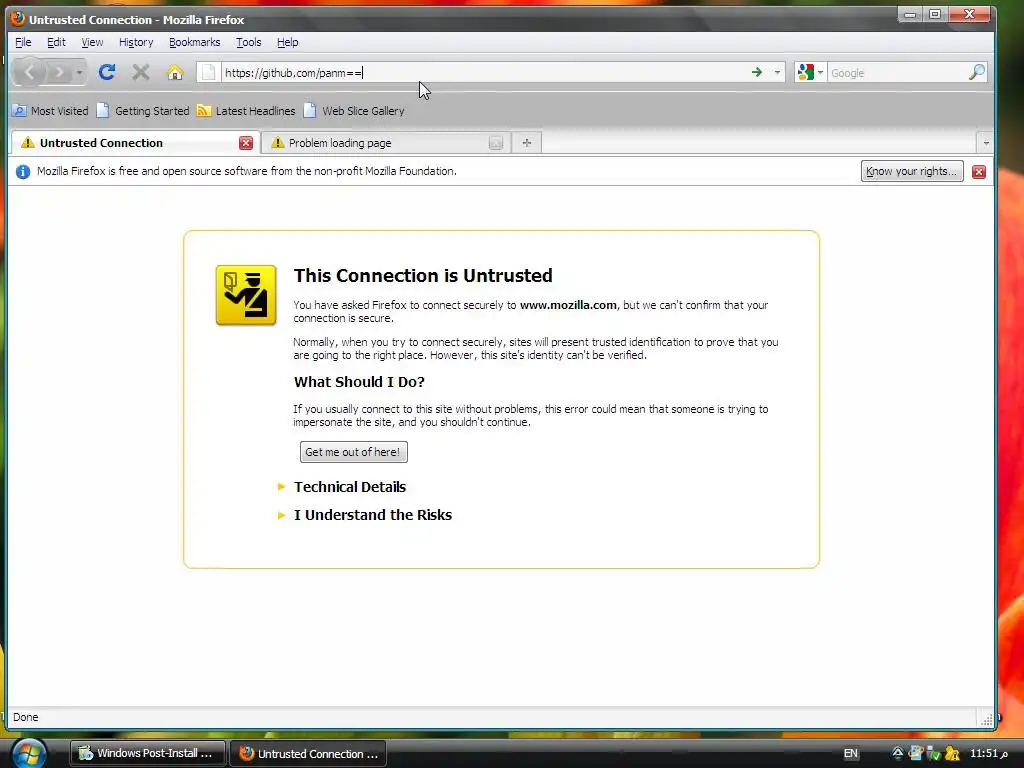Click the EN language indicator

(850, 753)
